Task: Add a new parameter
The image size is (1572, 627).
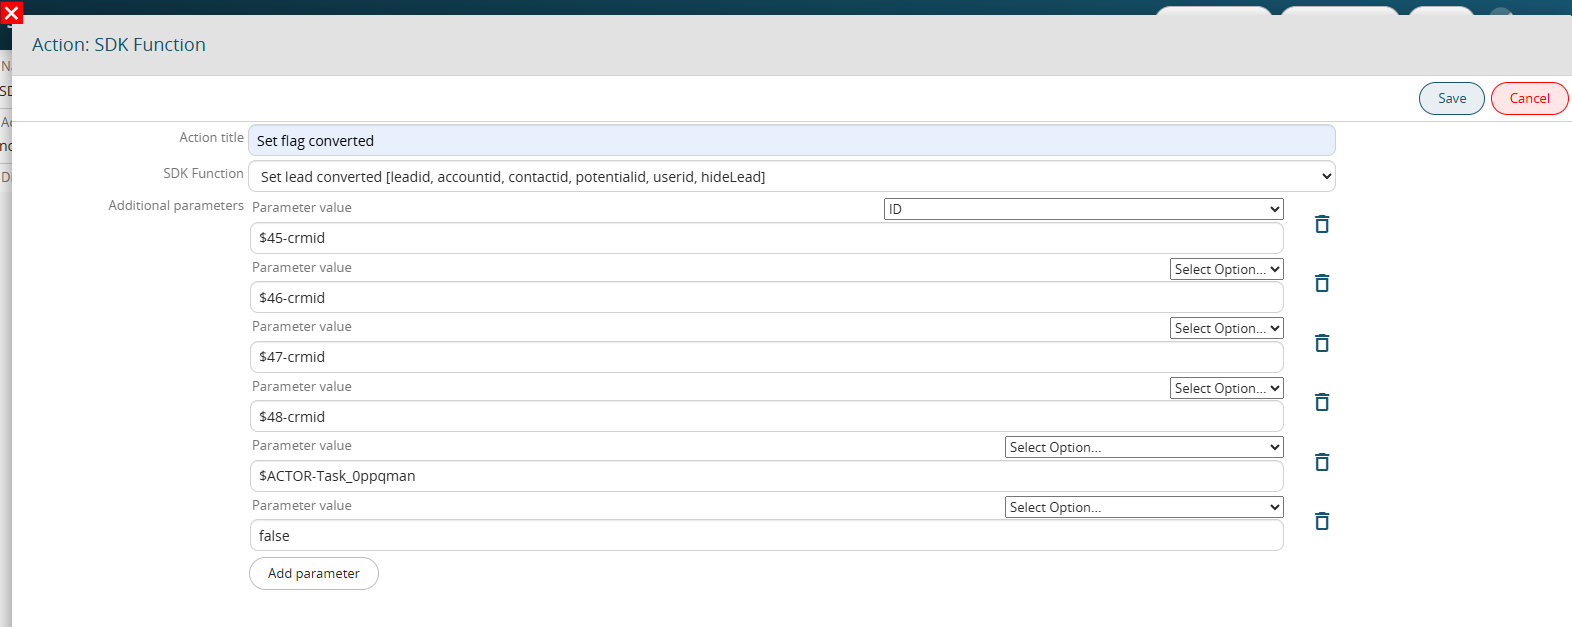Action: point(314,573)
